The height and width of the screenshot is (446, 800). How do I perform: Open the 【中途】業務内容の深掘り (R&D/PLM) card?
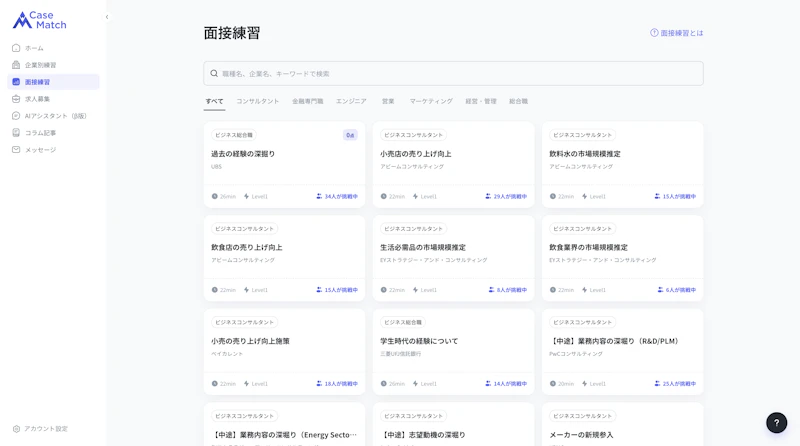[x=622, y=352]
